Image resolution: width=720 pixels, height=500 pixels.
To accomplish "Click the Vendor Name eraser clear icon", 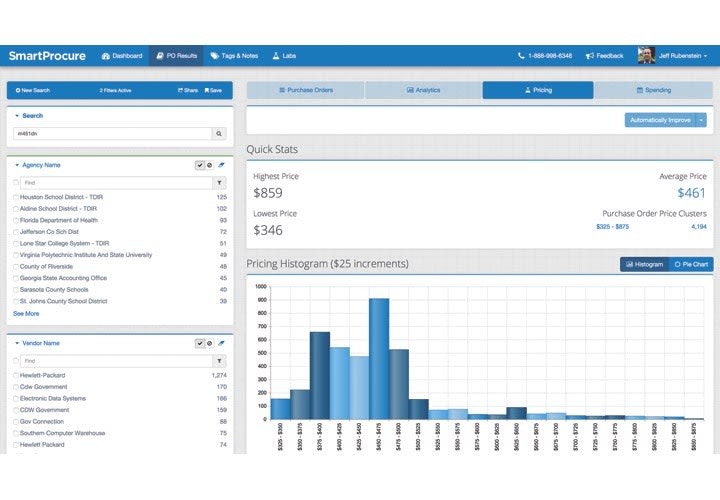I will coord(221,343).
